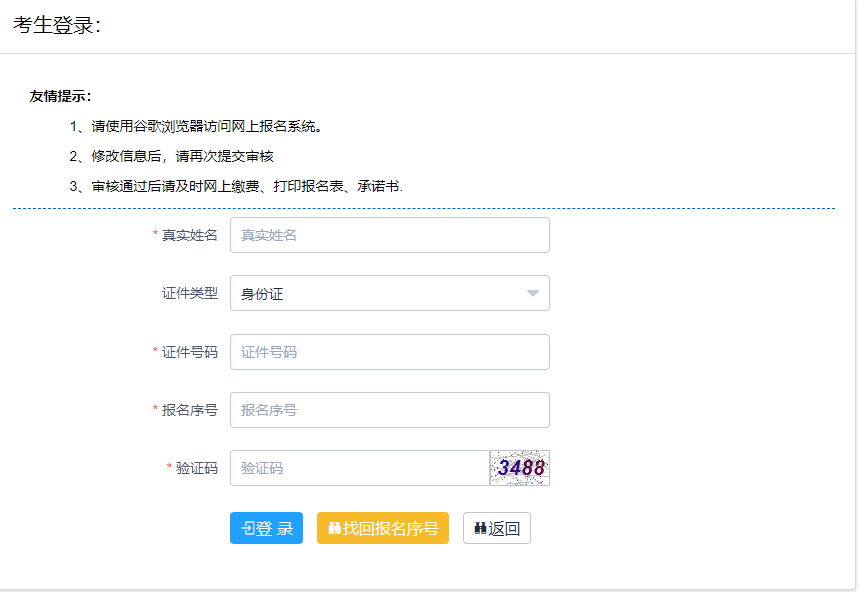Focus the 真实姓名 input field
The width and height of the screenshot is (859, 592).
click(x=390, y=235)
